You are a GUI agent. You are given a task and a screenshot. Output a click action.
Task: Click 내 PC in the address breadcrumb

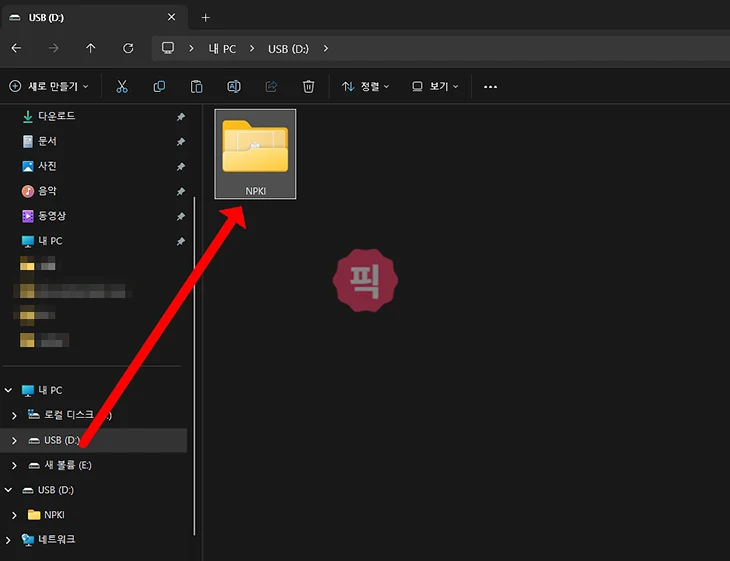click(221, 48)
